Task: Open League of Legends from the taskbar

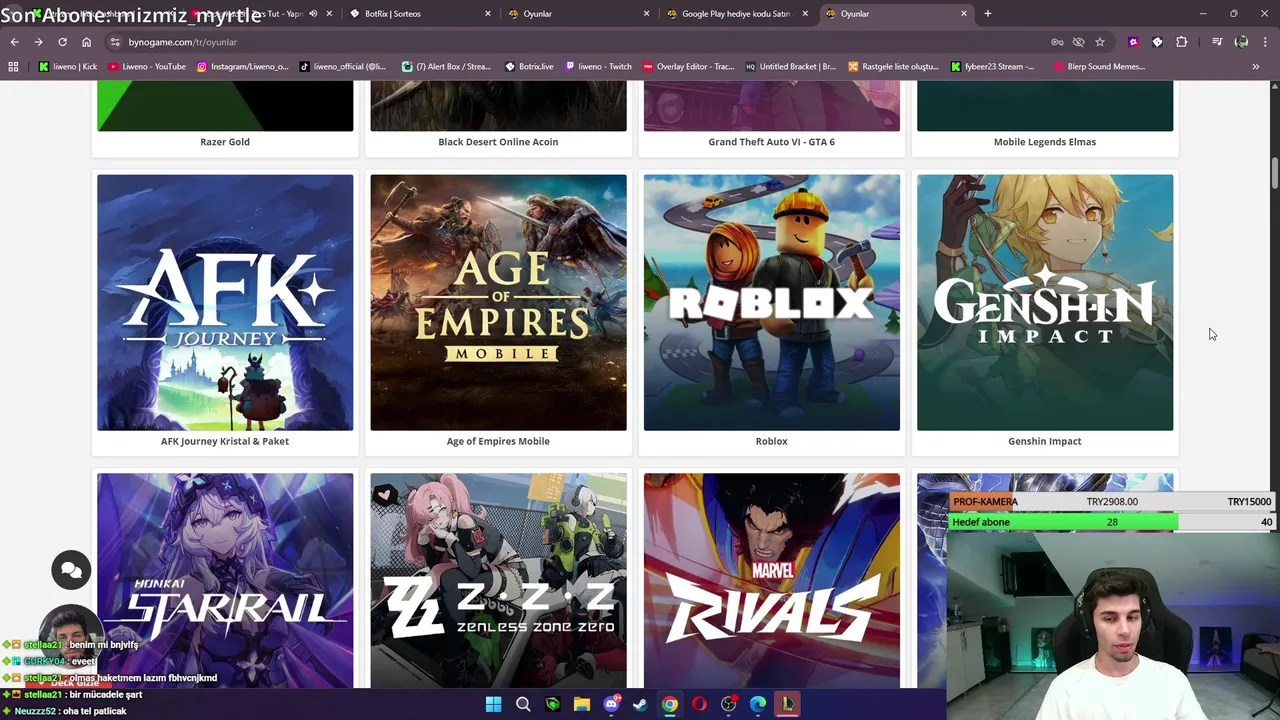Action: coord(788,704)
